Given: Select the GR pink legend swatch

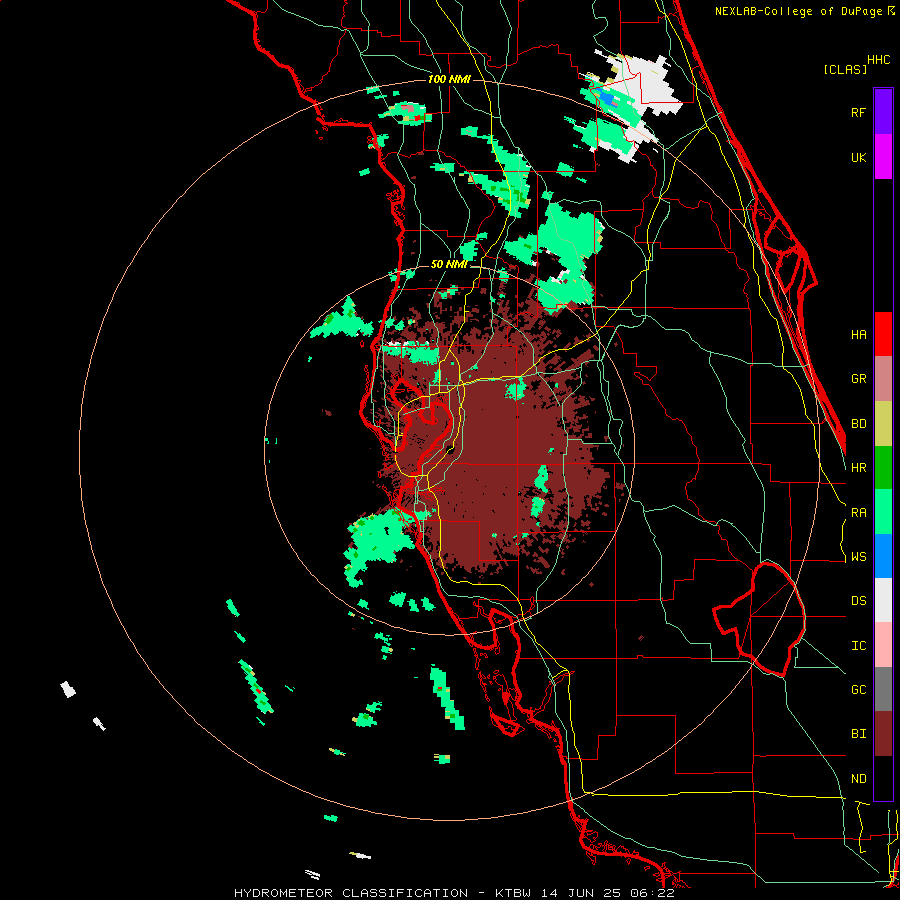Looking at the screenshot, I should [x=883, y=379].
